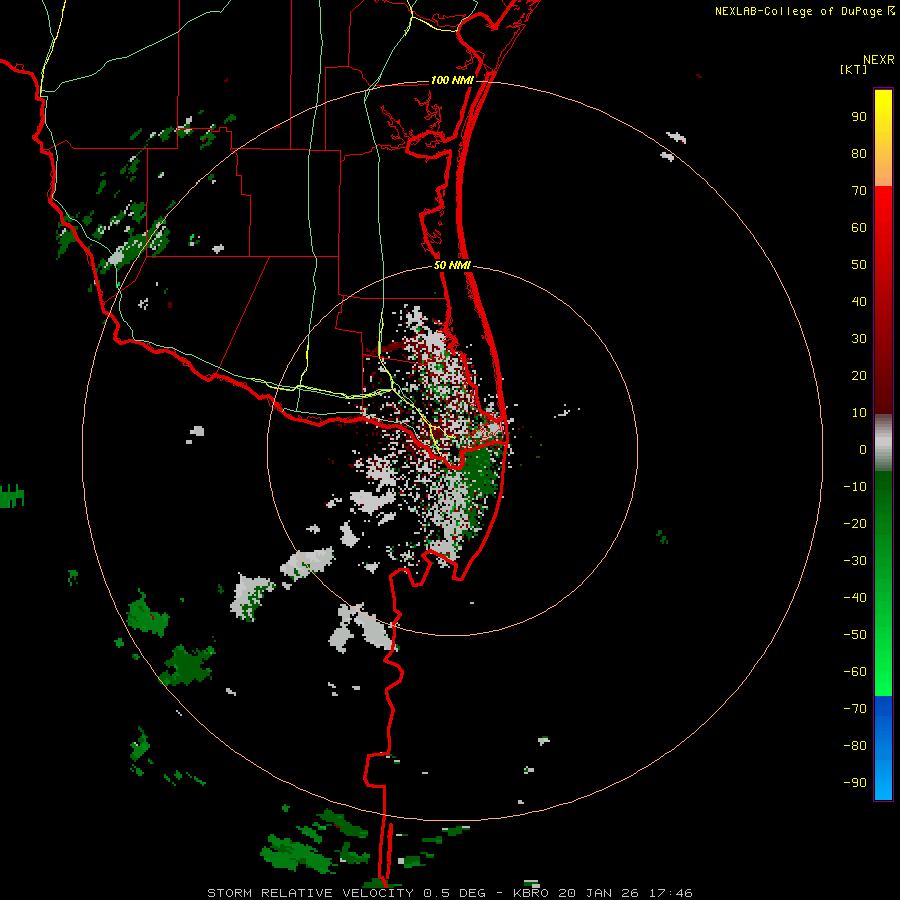Click the -10 value on the velocity scale

click(x=855, y=487)
